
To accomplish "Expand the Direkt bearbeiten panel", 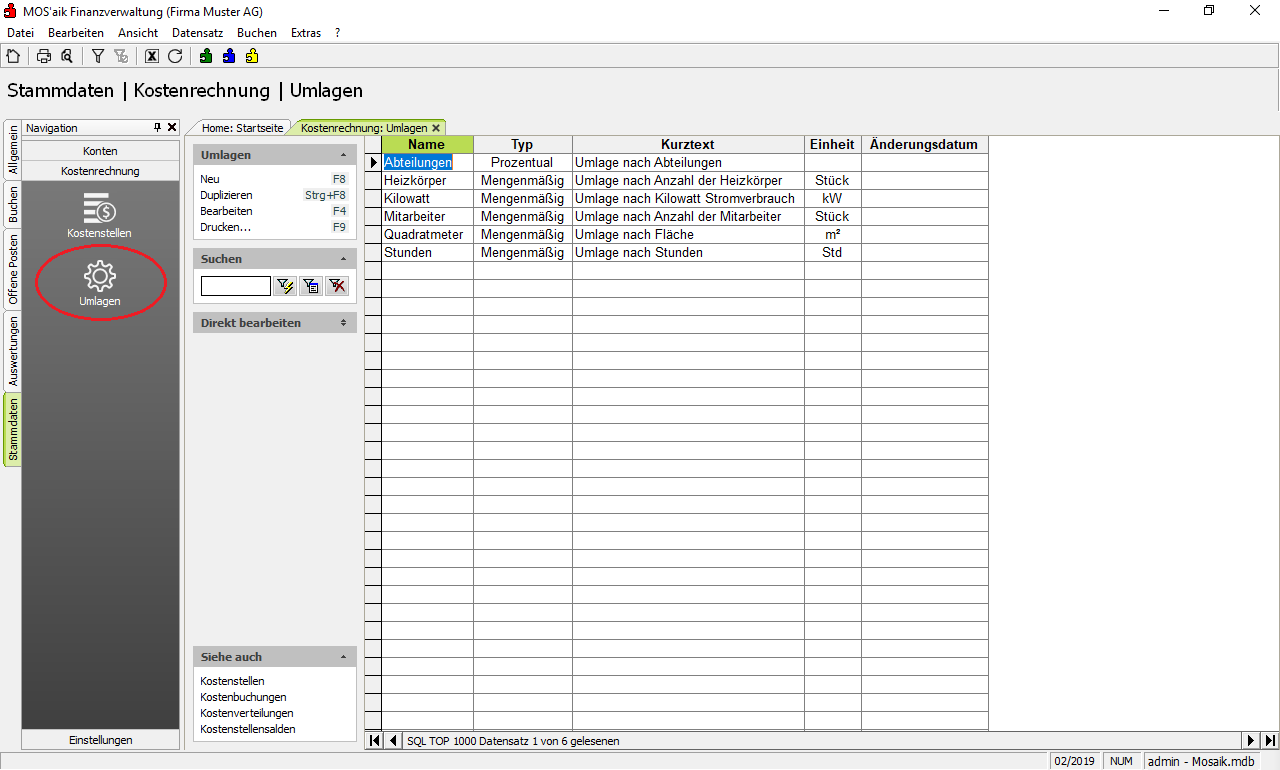I will tap(343, 324).
